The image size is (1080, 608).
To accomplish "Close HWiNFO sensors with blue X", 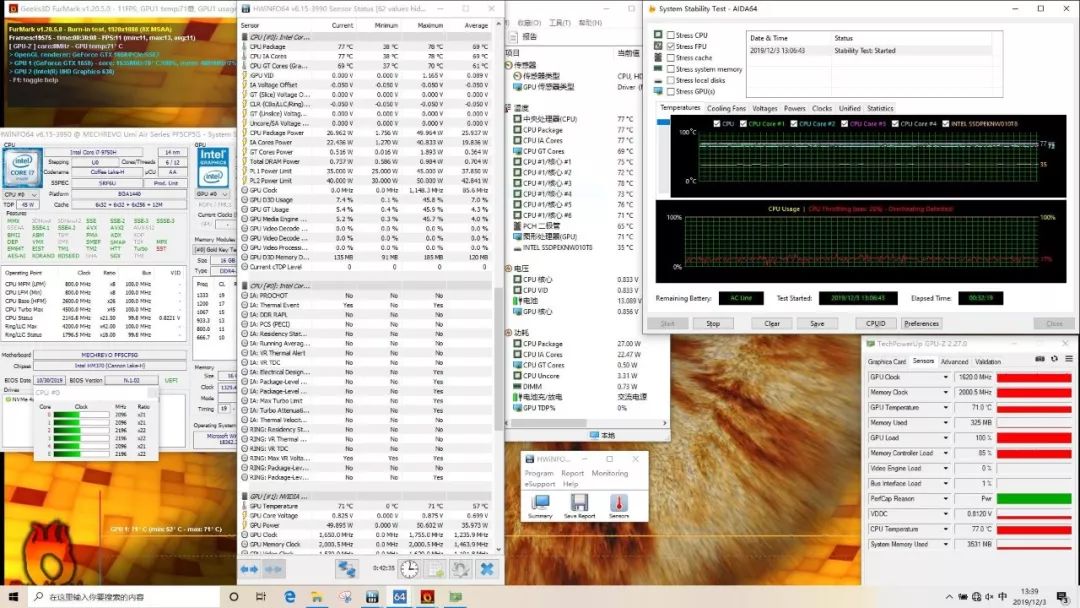I will 487,569.
